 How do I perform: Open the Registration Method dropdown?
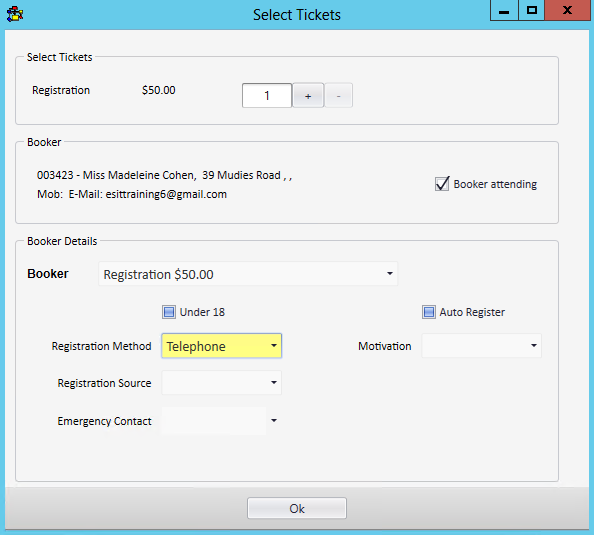coord(222,346)
